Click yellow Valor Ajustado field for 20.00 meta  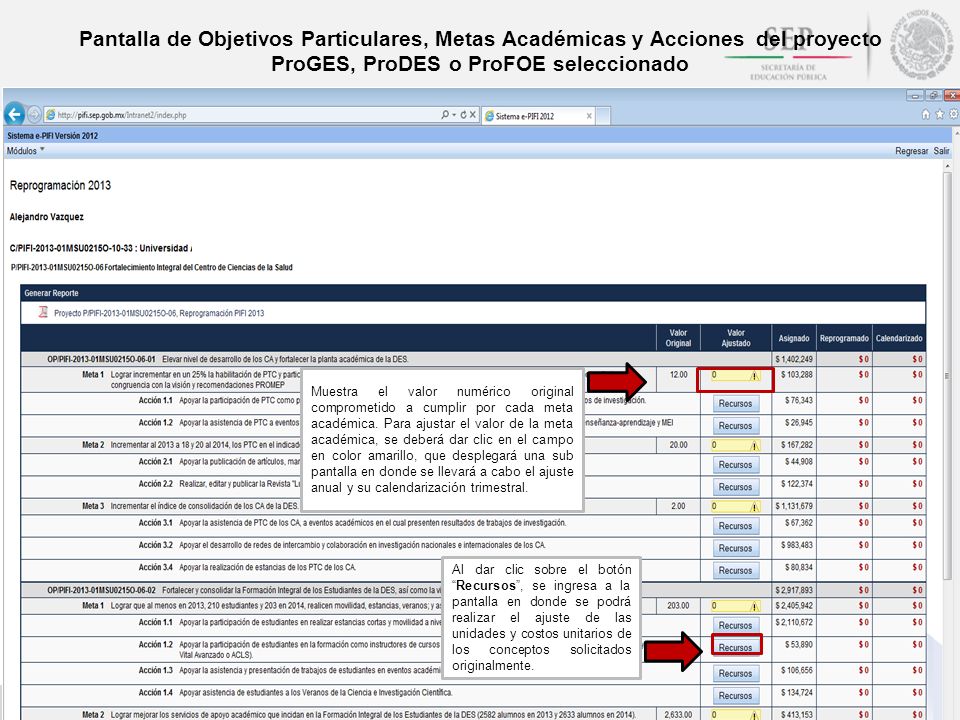[x=735, y=445]
